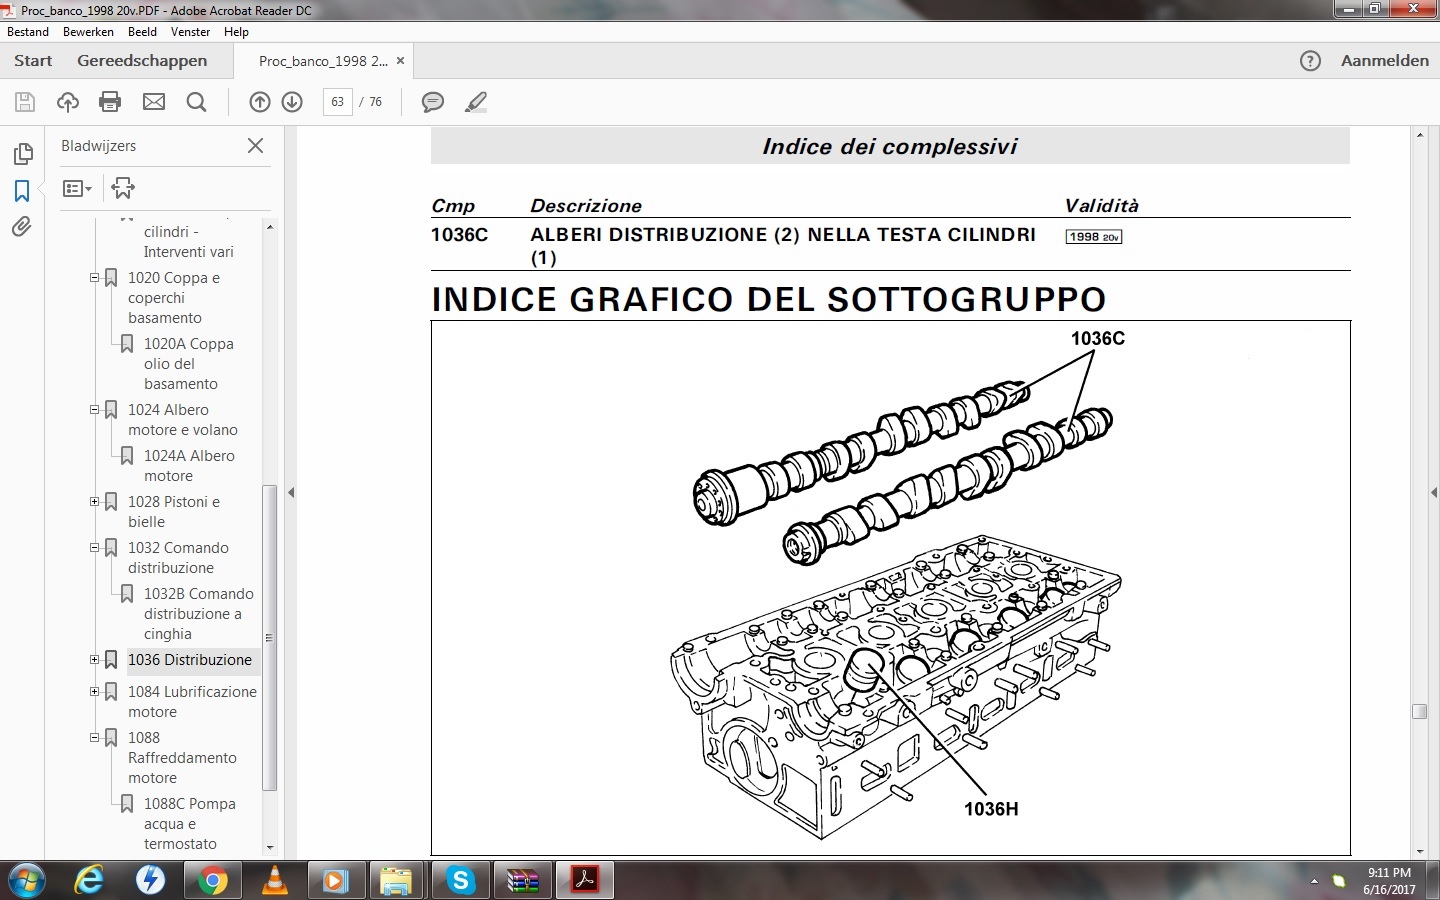Send file by email envelope icon
Screen dimensions: 1440x900
coord(154,102)
